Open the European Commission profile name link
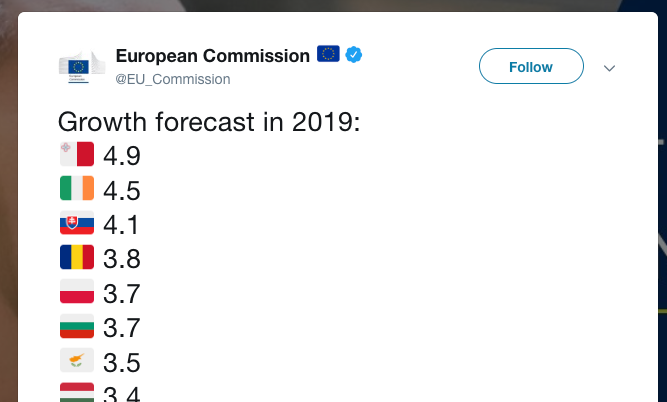 tap(213, 56)
